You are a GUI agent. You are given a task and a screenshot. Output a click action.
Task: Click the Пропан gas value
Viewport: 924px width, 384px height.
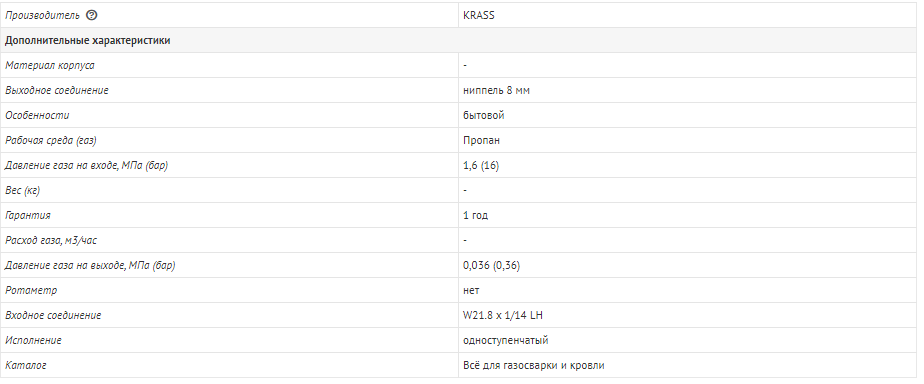click(482, 141)
